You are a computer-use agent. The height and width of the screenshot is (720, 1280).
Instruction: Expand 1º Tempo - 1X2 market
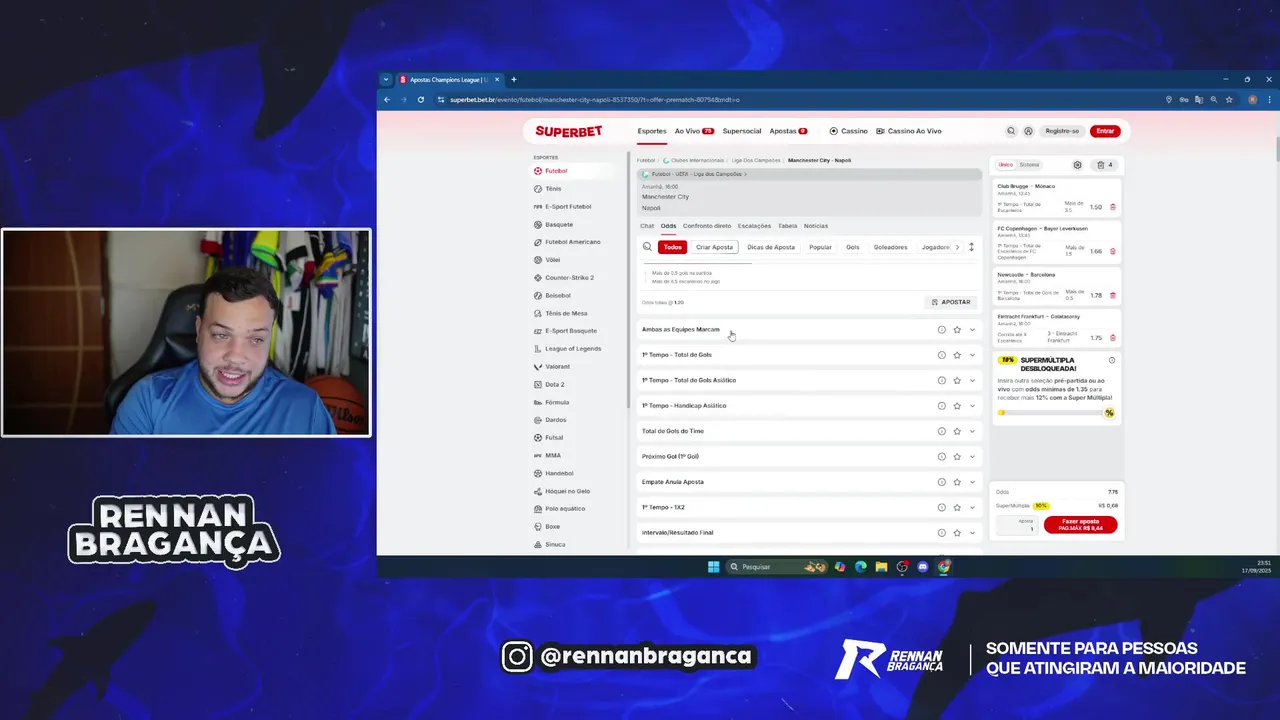[972, 507]
